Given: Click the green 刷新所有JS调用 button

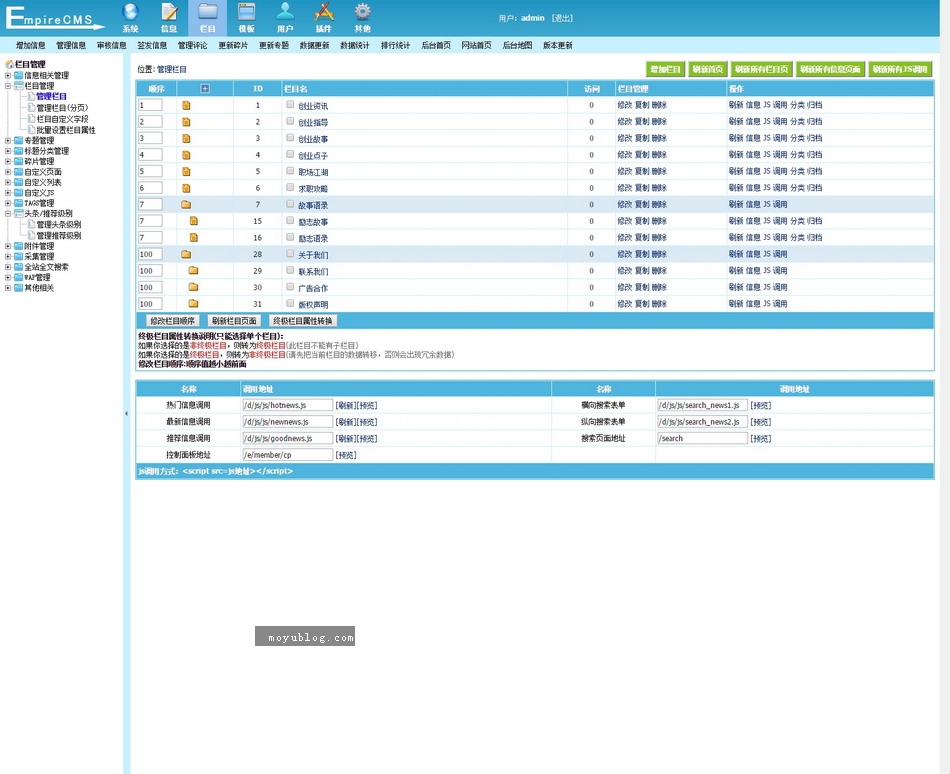Looking at the screenshot, I should pos(900,69).
